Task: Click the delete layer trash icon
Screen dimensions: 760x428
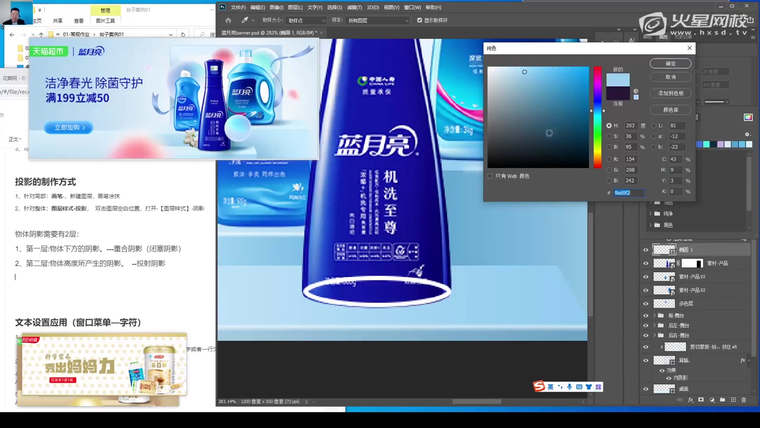Action: pos(744,400)
